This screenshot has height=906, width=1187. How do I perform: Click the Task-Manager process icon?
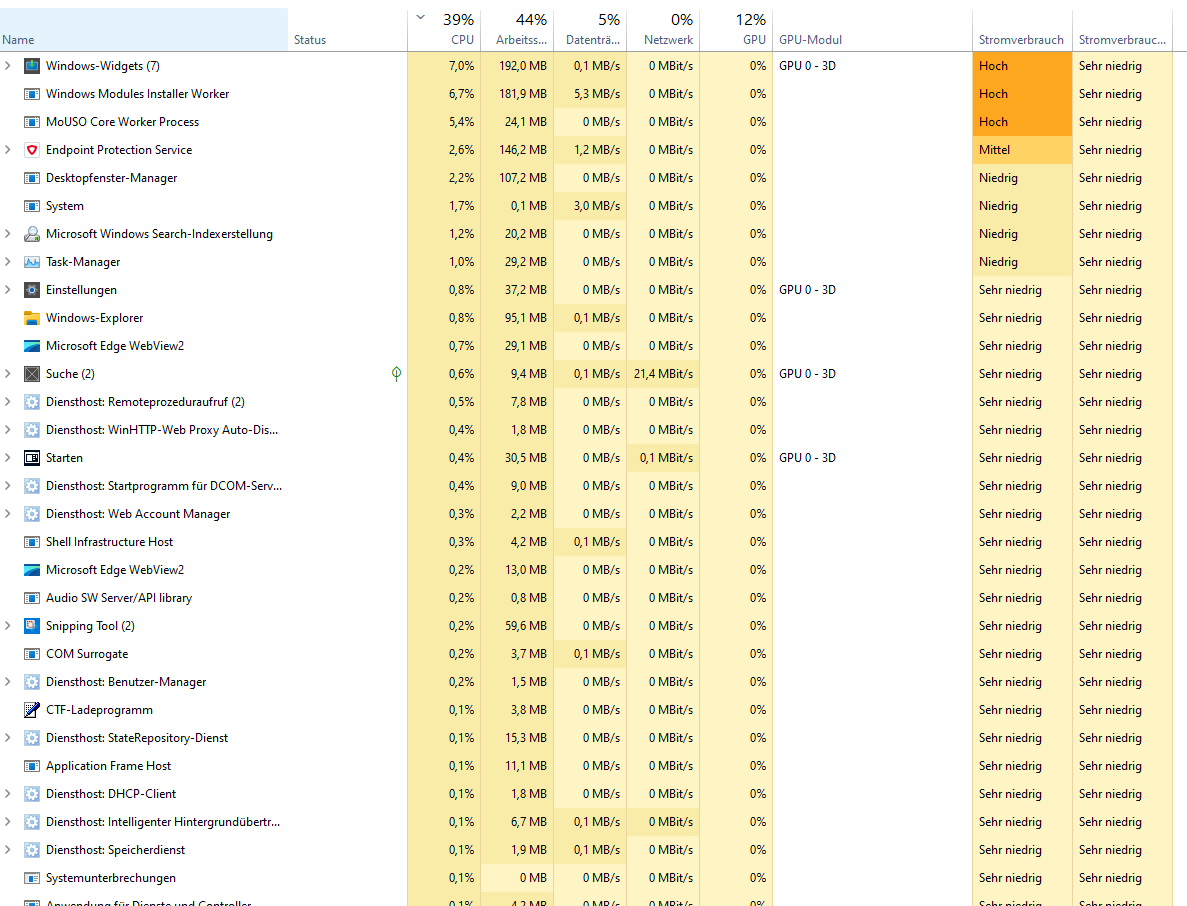[32, 262]
